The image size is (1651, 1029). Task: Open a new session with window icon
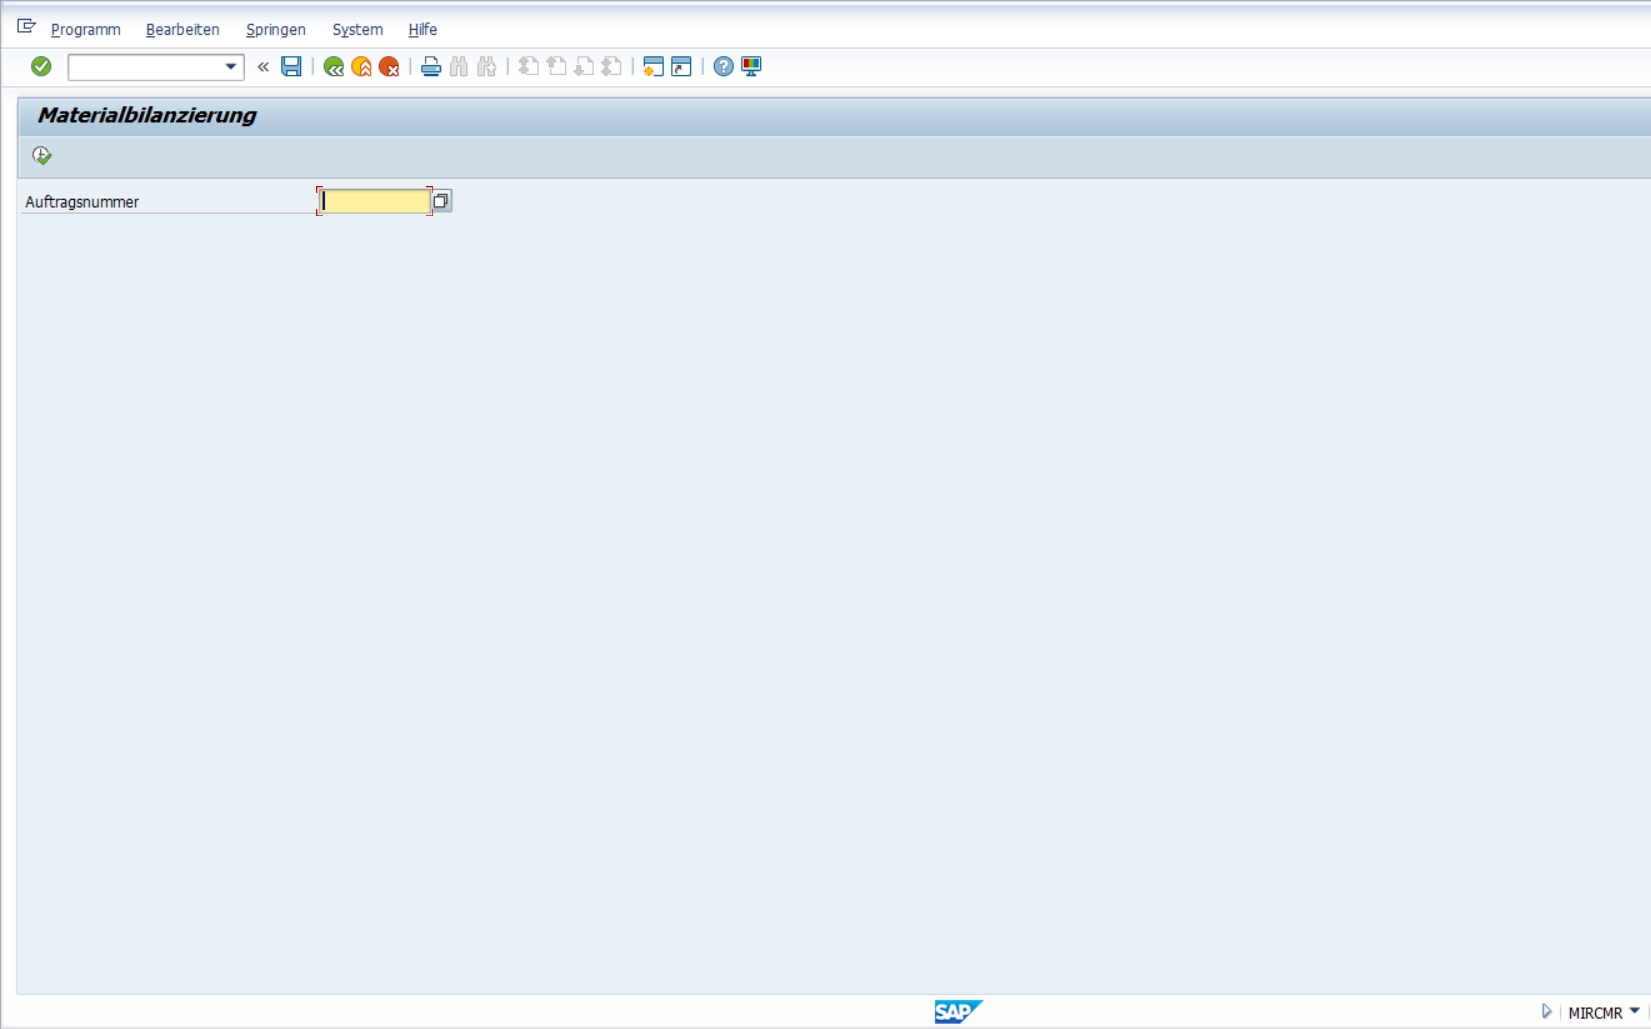click(653, 67)
